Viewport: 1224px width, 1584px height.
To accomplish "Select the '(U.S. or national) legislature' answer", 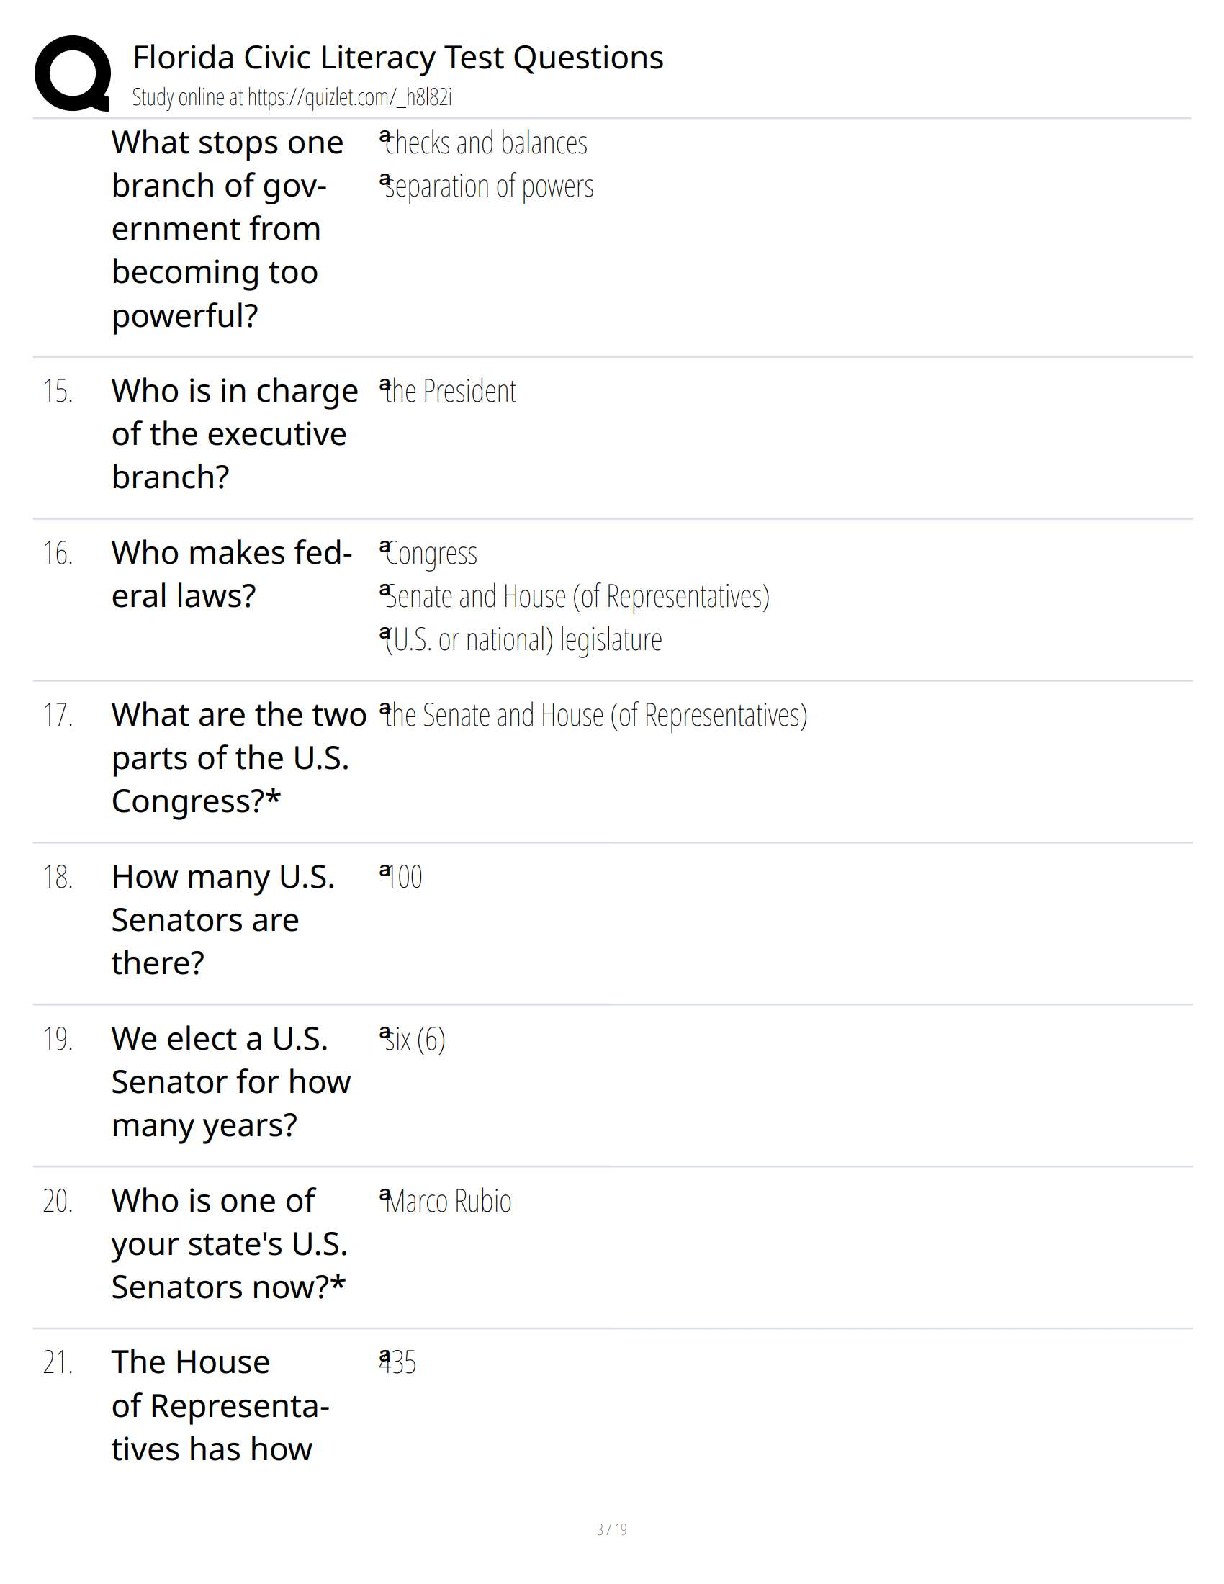I will click(x=524, y=640).
